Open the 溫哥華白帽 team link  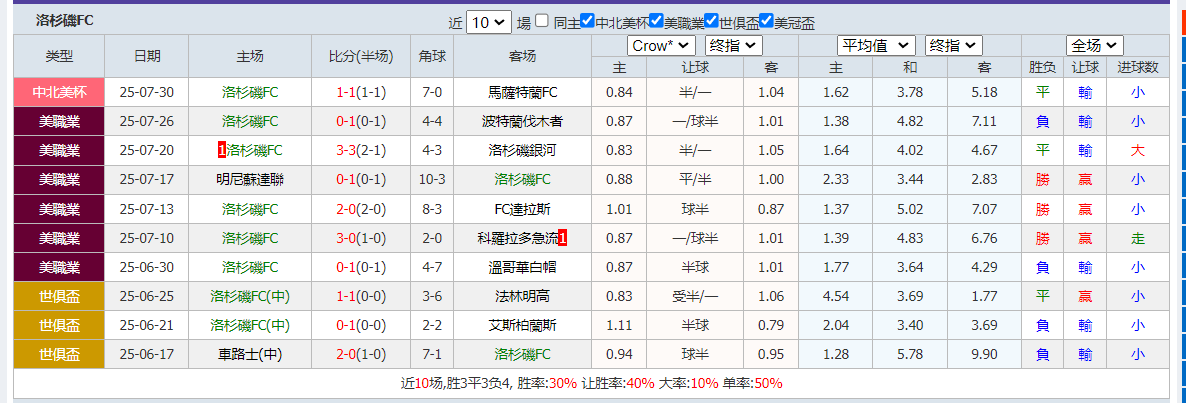[x=522, y=267]
